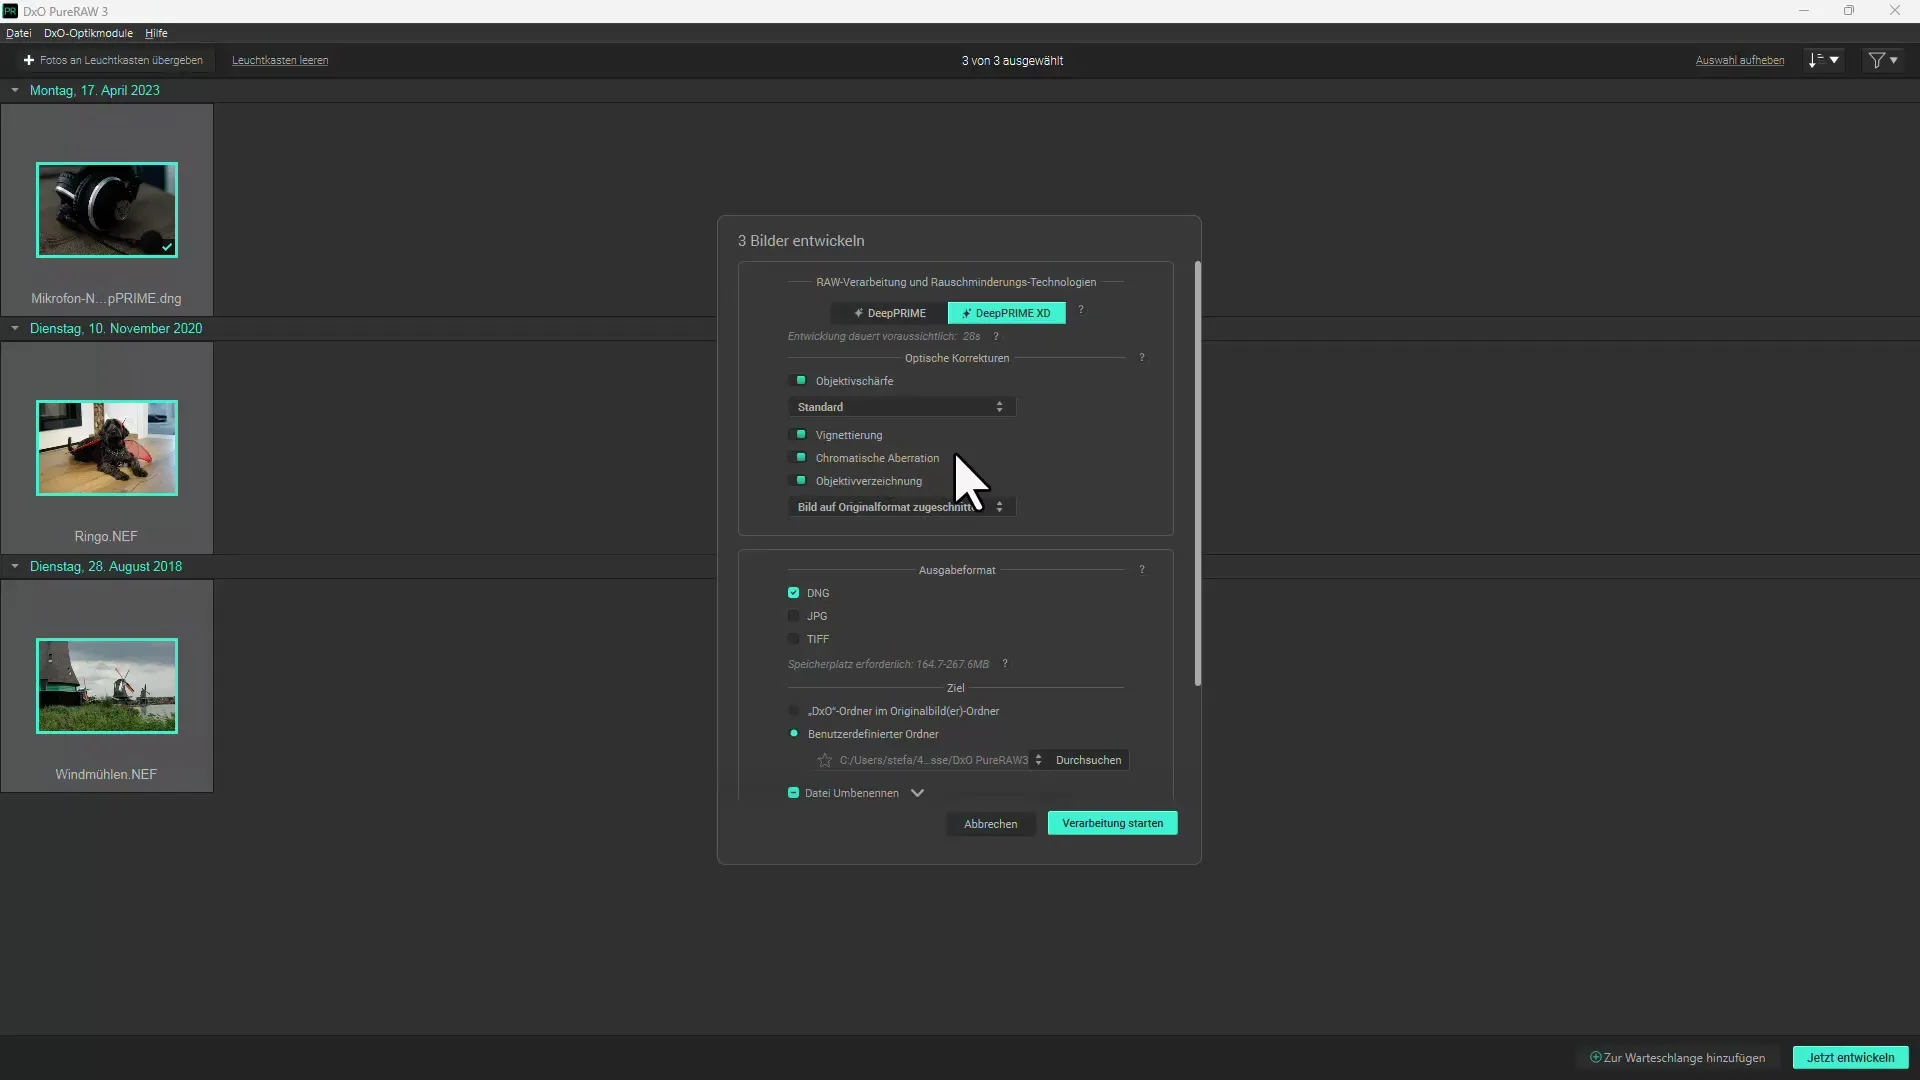Click the DxO PureRAW app icon in title bar
The width and height of the screenshot is (1920, 1080).
[10, 11]
